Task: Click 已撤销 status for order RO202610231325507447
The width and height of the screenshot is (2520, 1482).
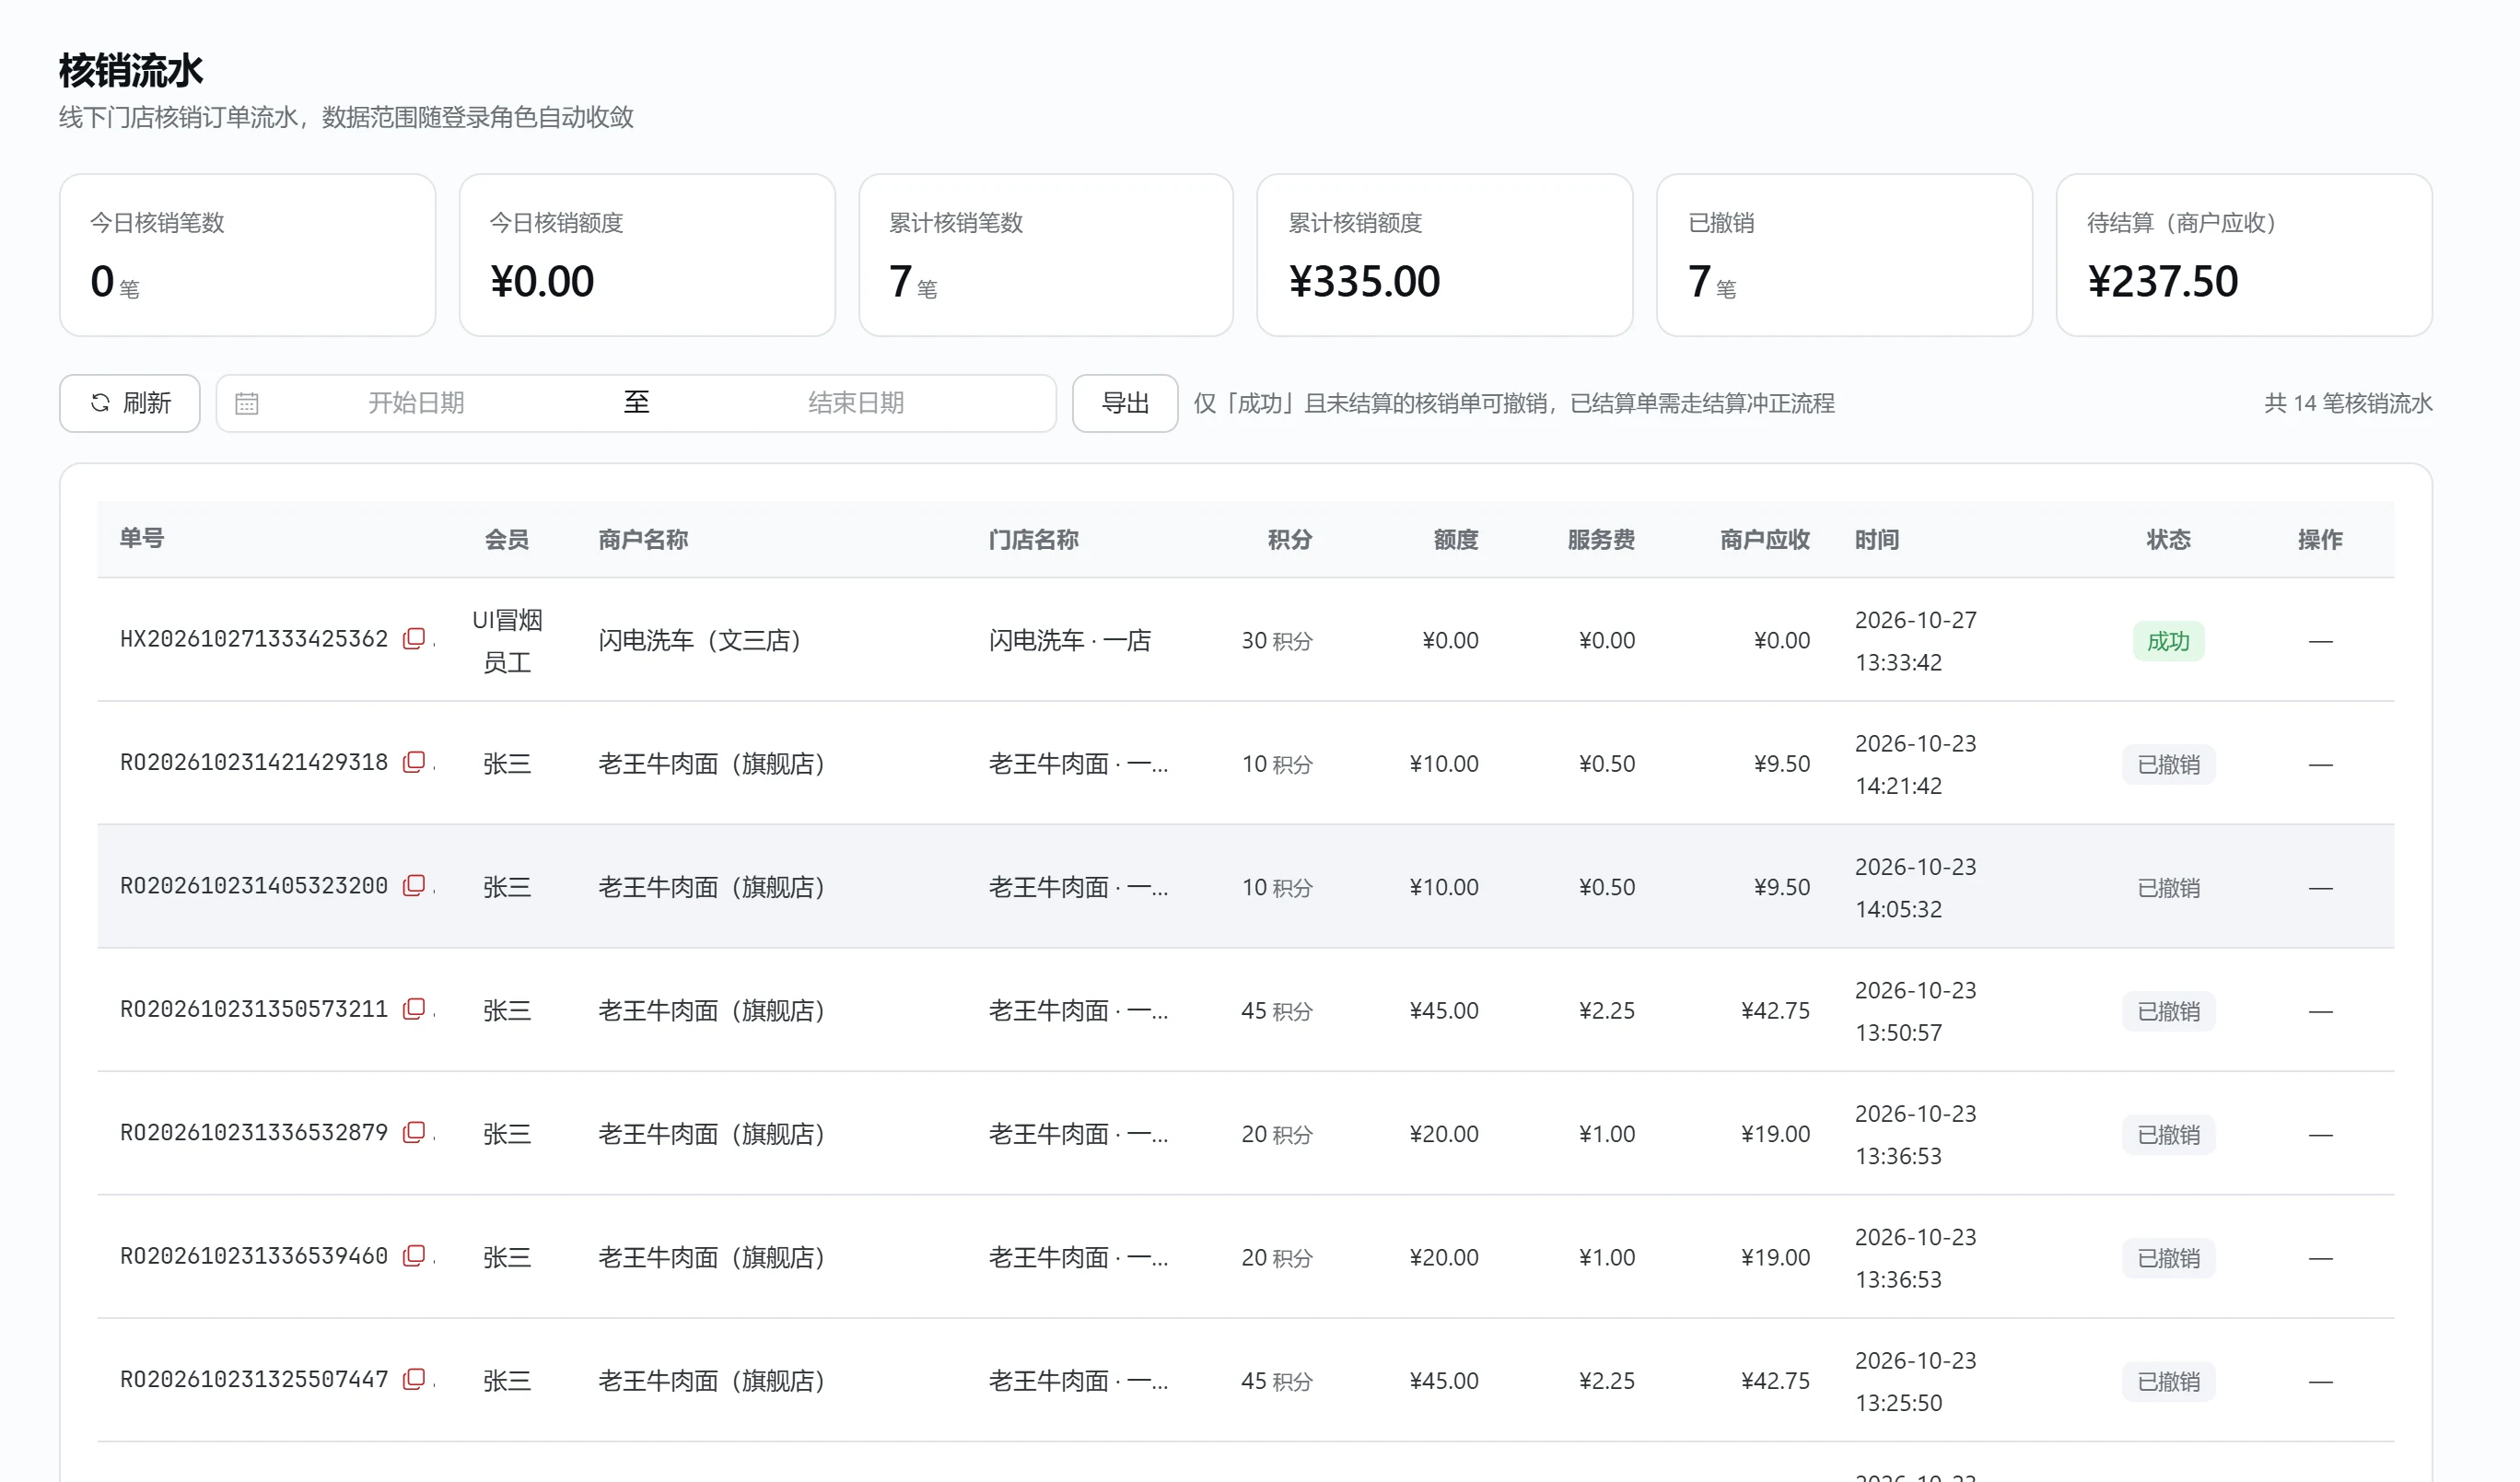Action: (x=2168, y=1381)
